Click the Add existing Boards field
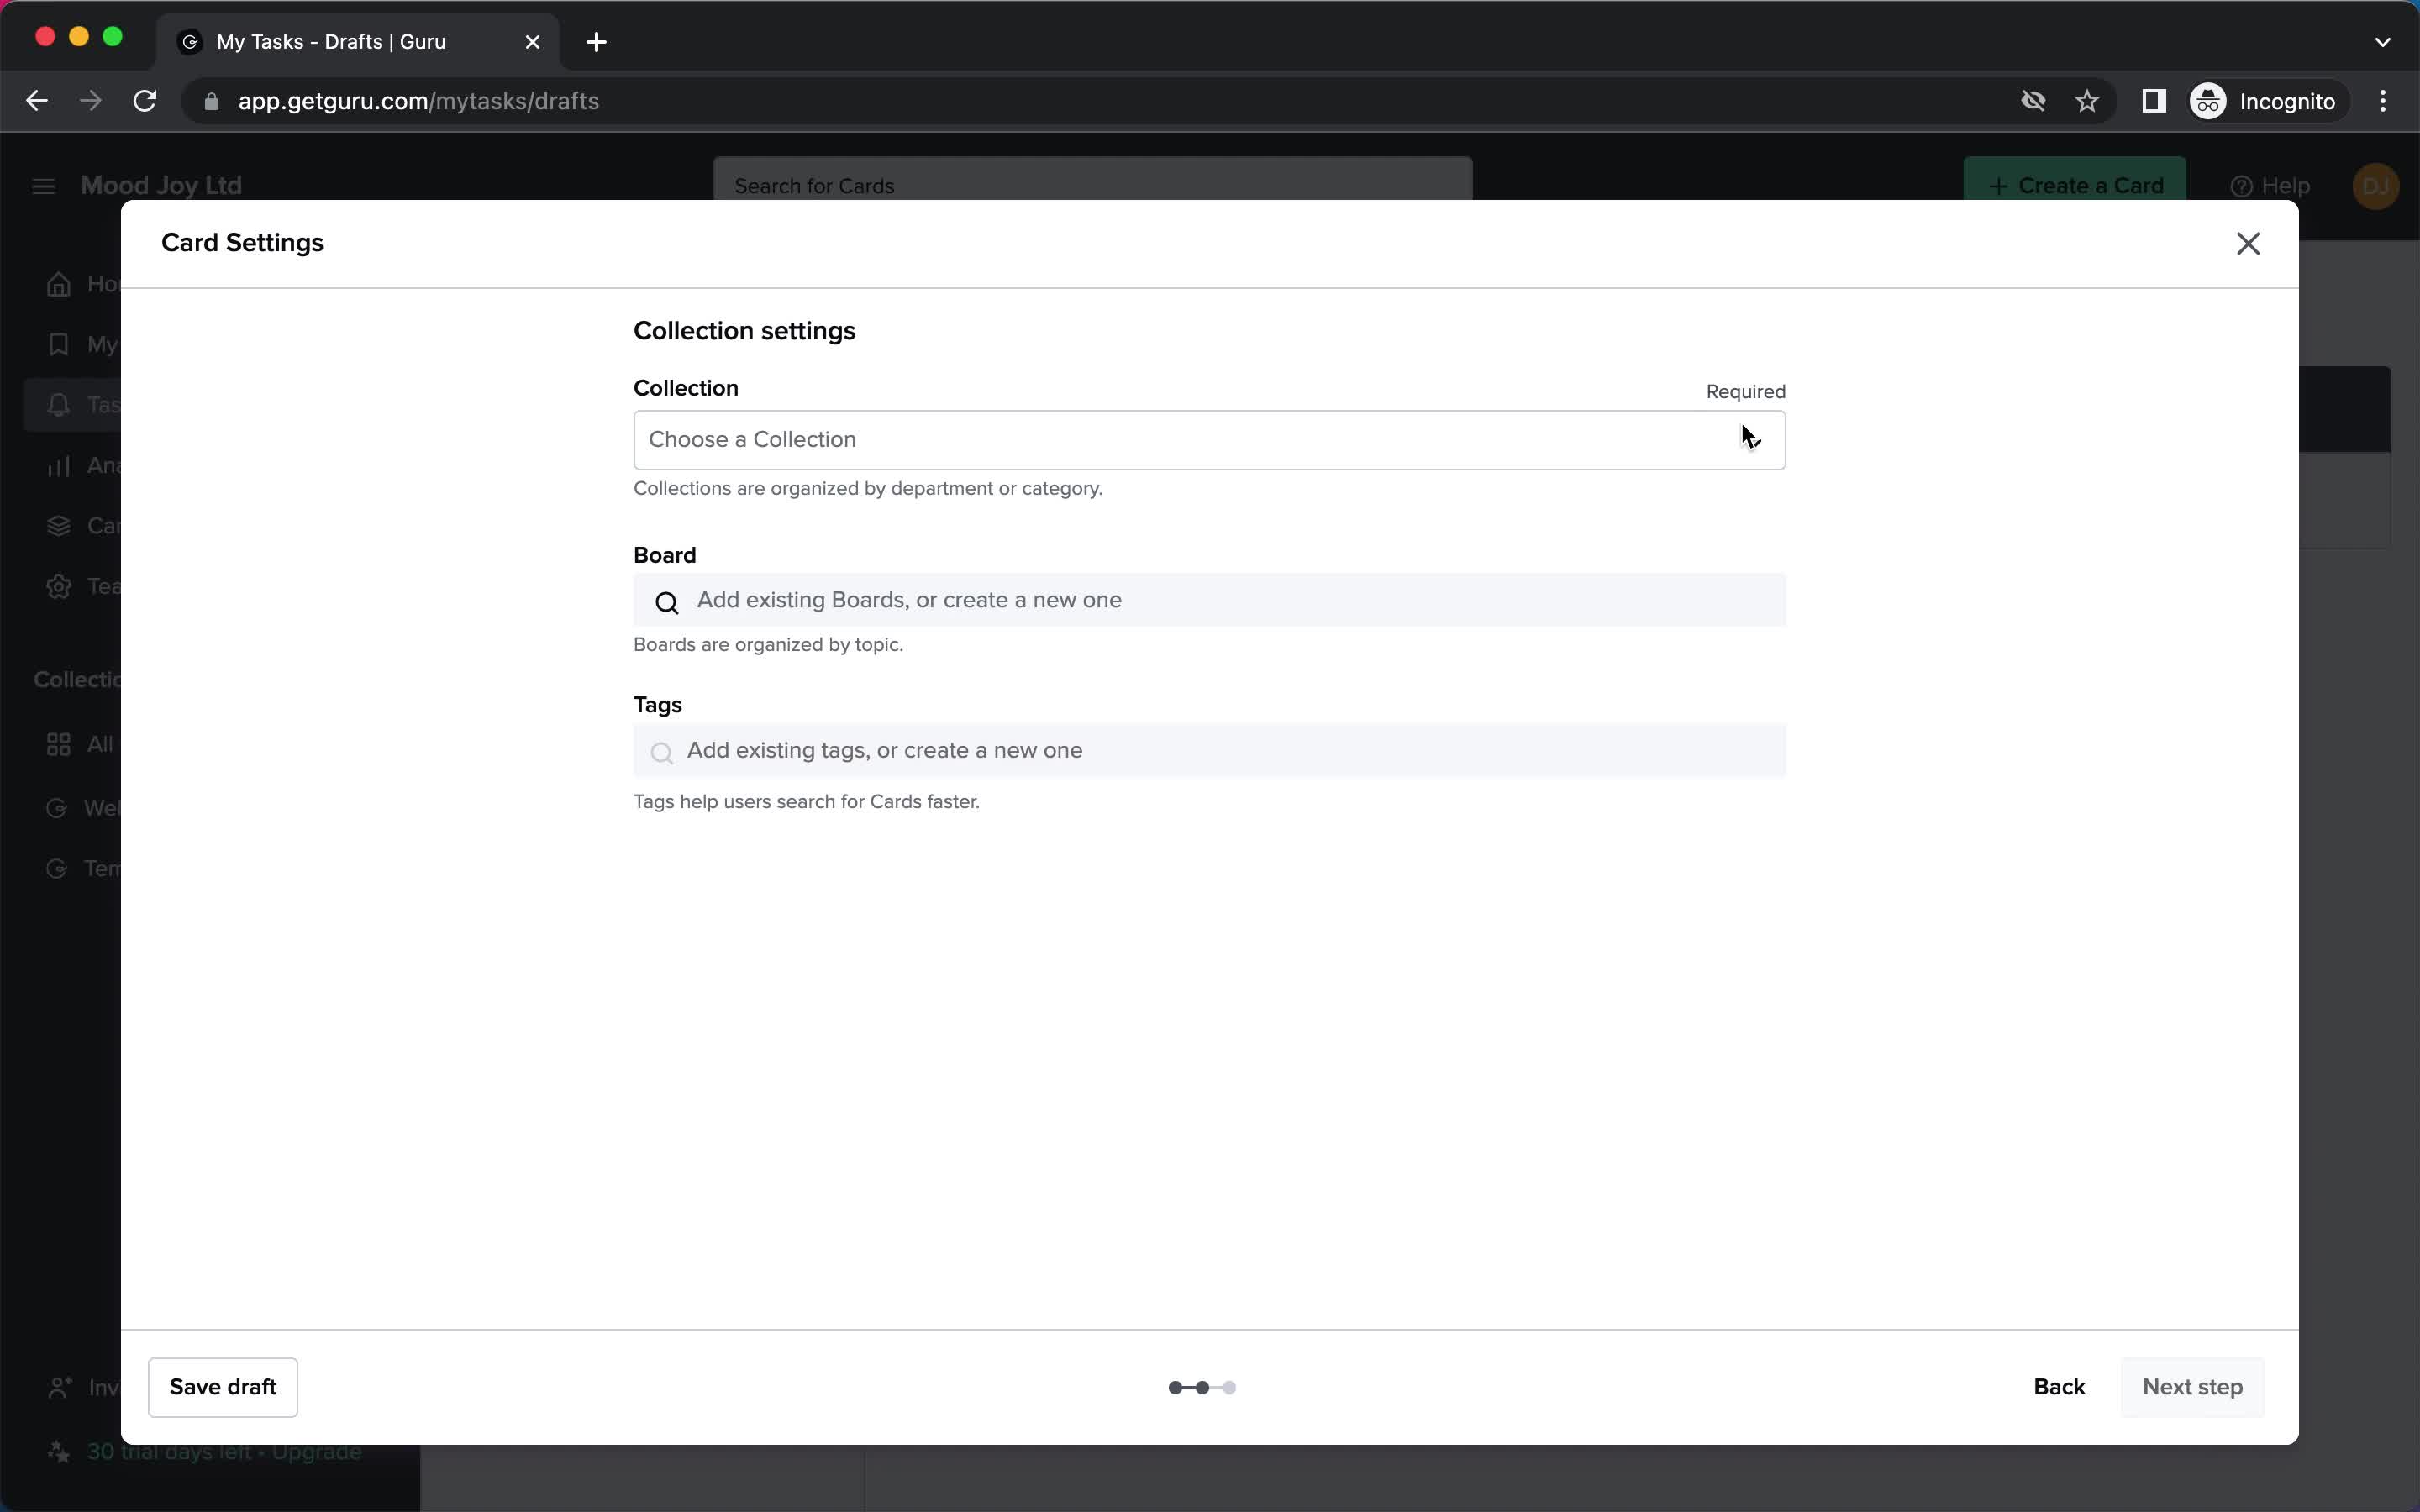This screenshot has height=1512, width=2420. point(1209,599)
